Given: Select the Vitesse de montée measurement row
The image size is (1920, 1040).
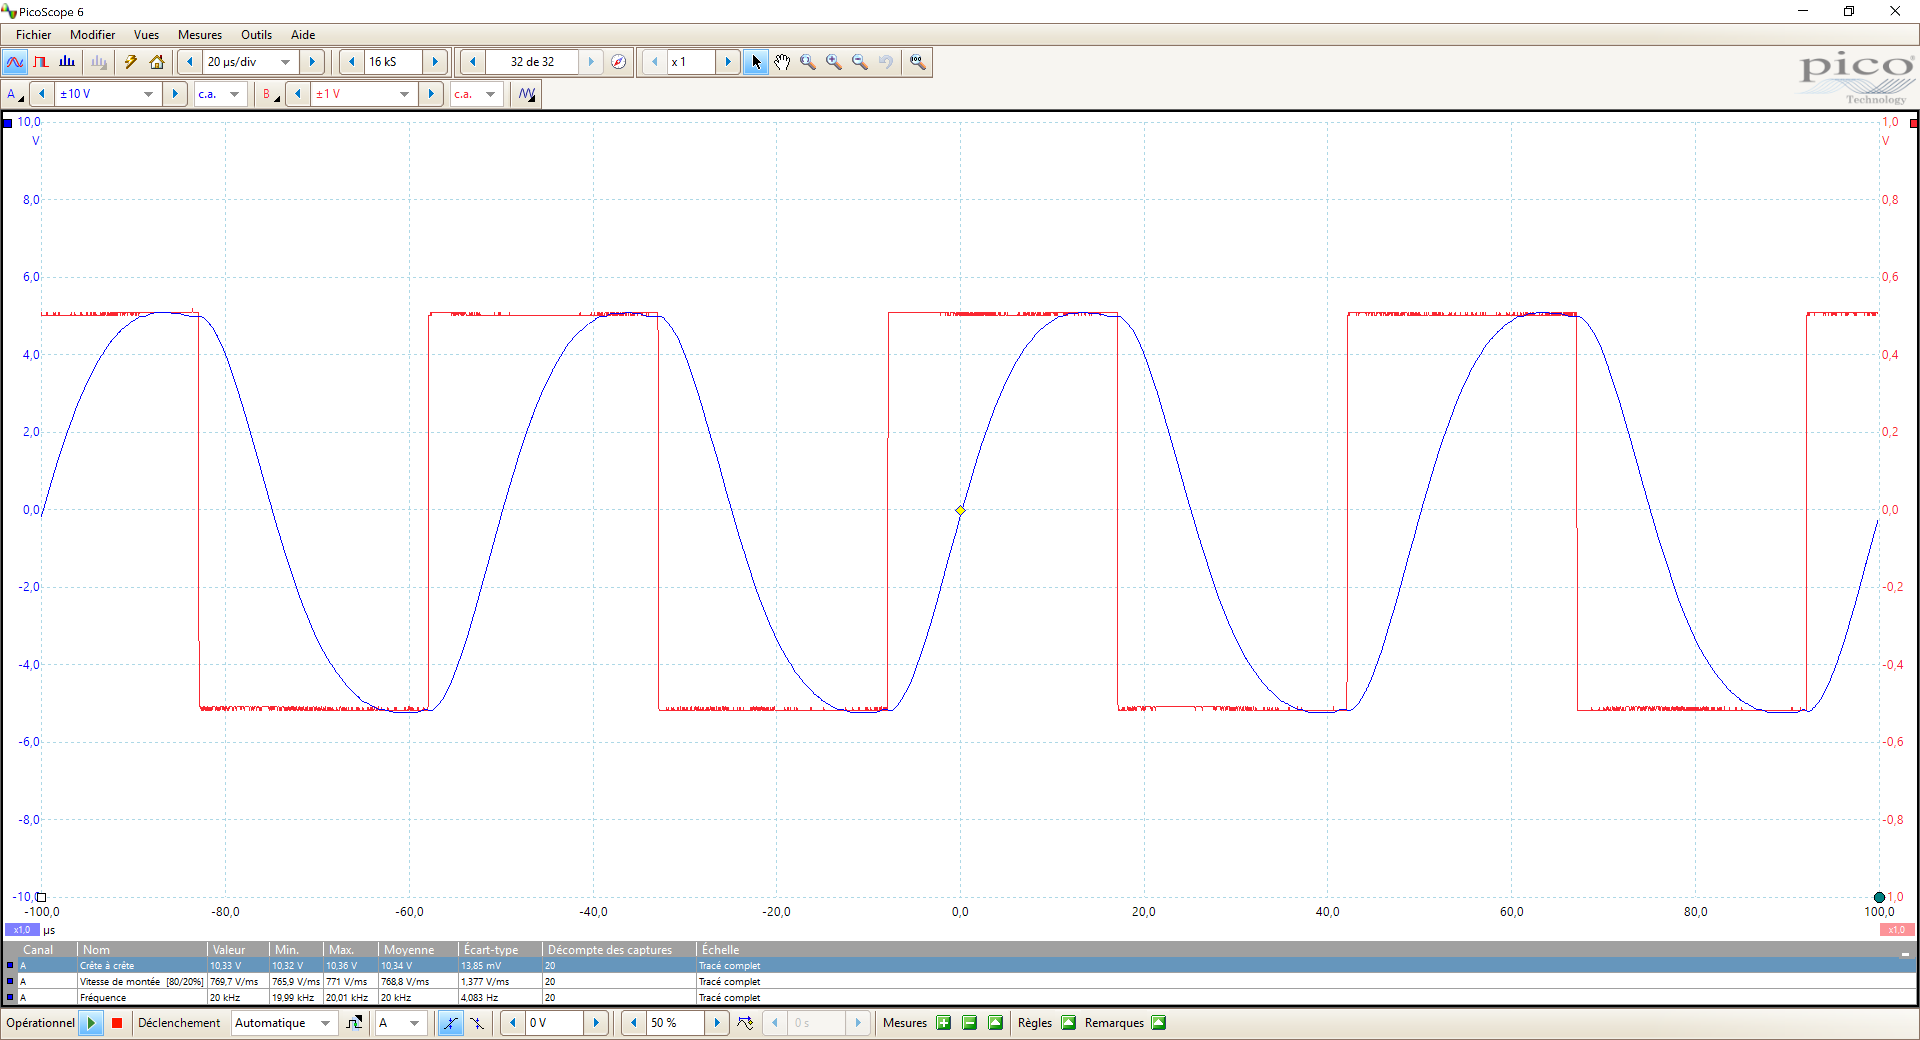Looking at the screenshot, I should (960, 982).
